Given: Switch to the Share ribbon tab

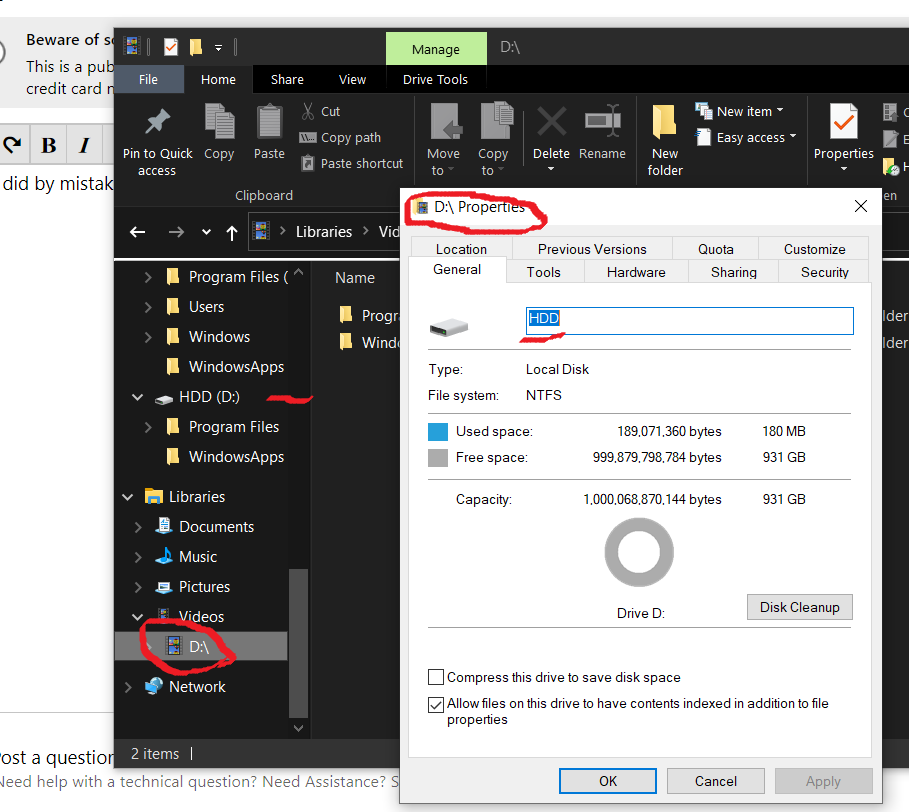Looking at the screenshot, I should [x=287, y=79].
